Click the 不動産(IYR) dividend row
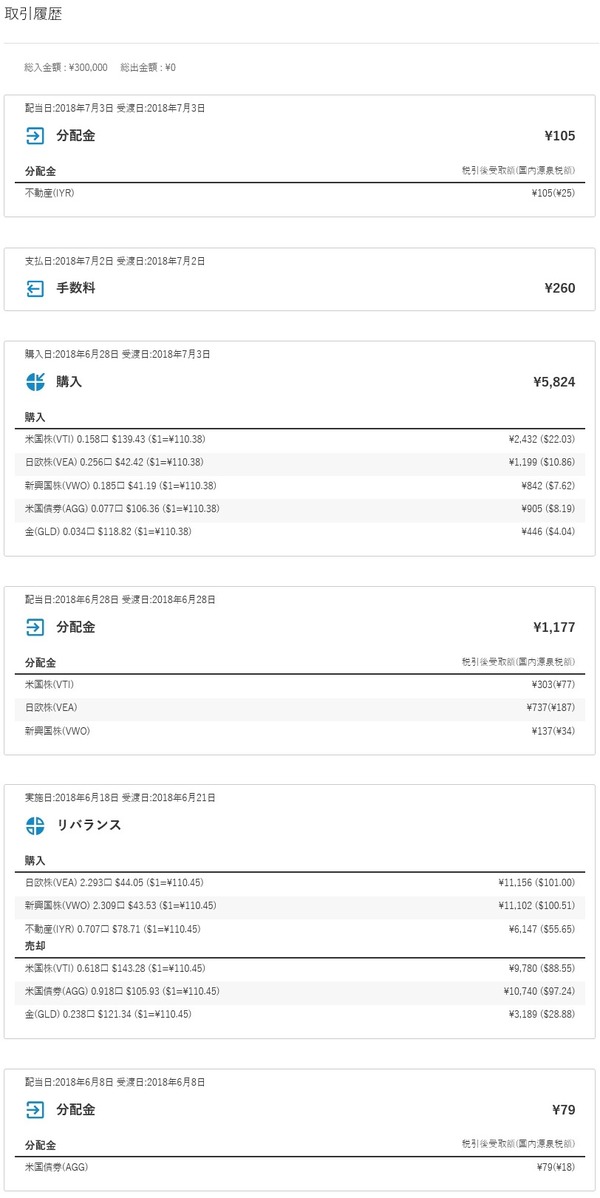 click(x=300, y=193)
